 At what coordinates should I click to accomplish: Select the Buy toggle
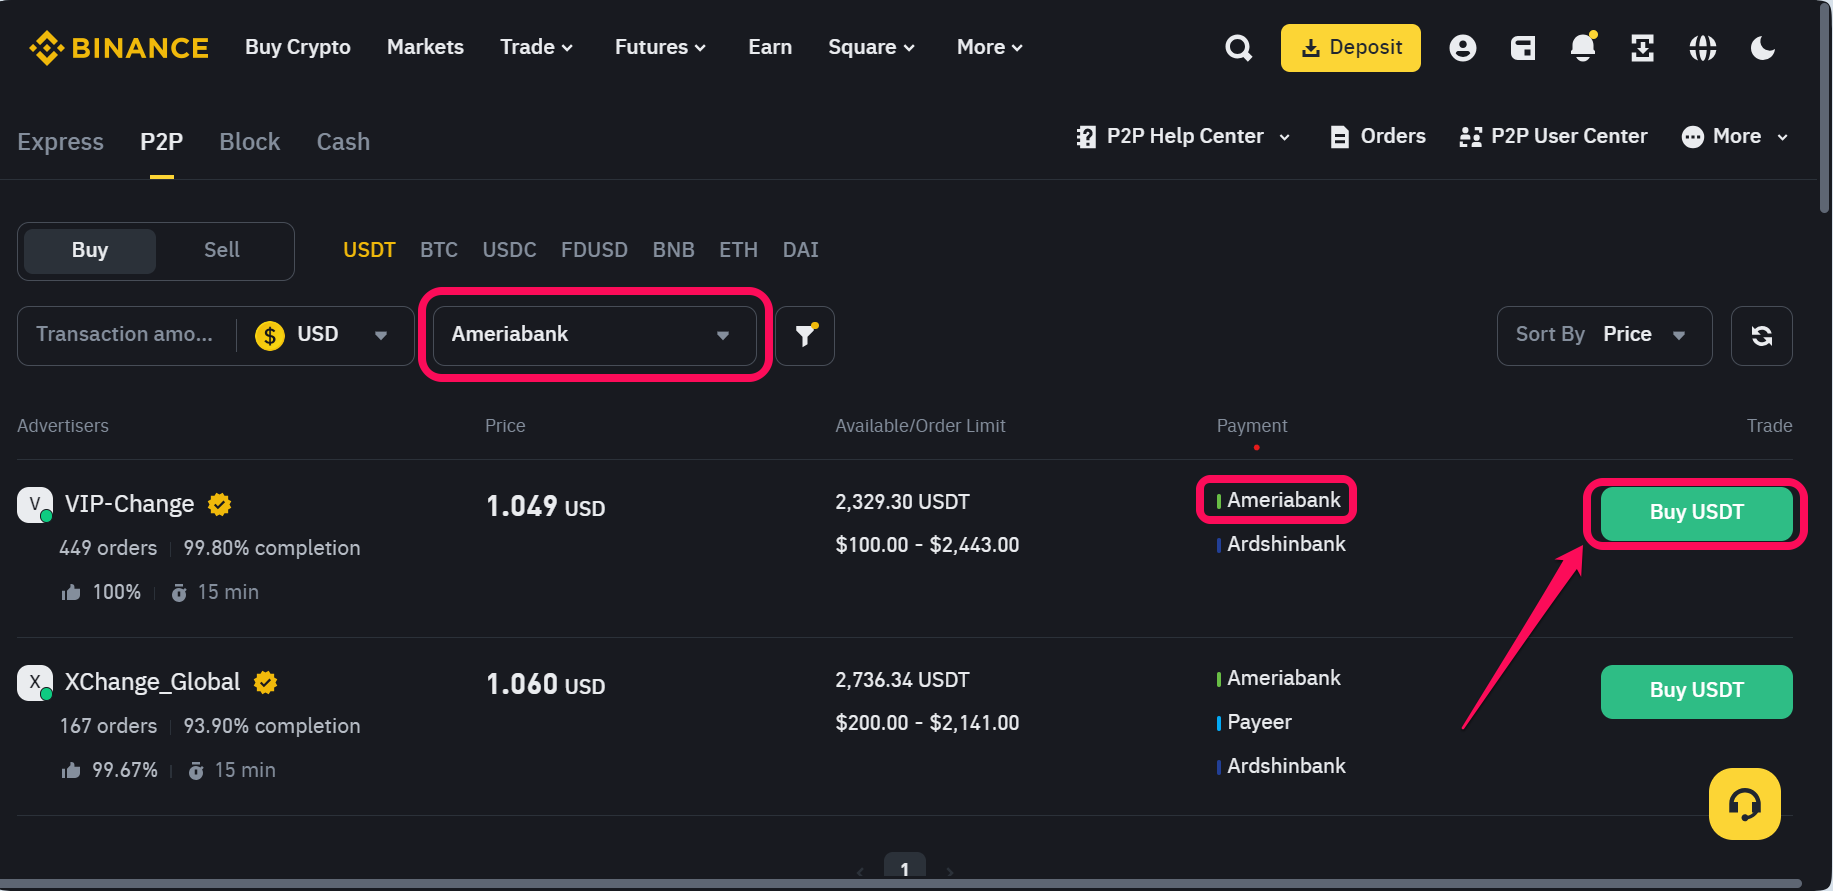[x=90, y=251]
